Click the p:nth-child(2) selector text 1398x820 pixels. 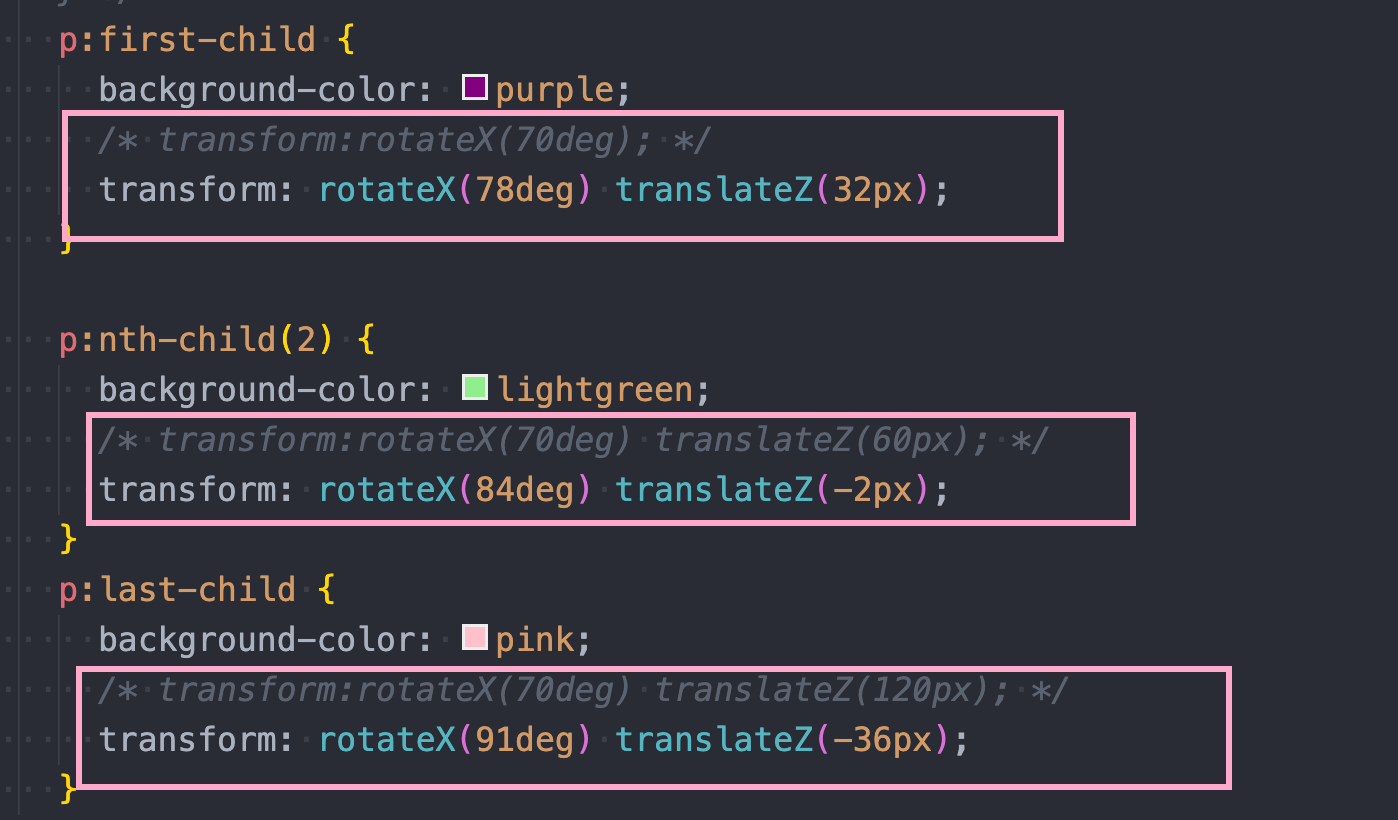point(196,340)
